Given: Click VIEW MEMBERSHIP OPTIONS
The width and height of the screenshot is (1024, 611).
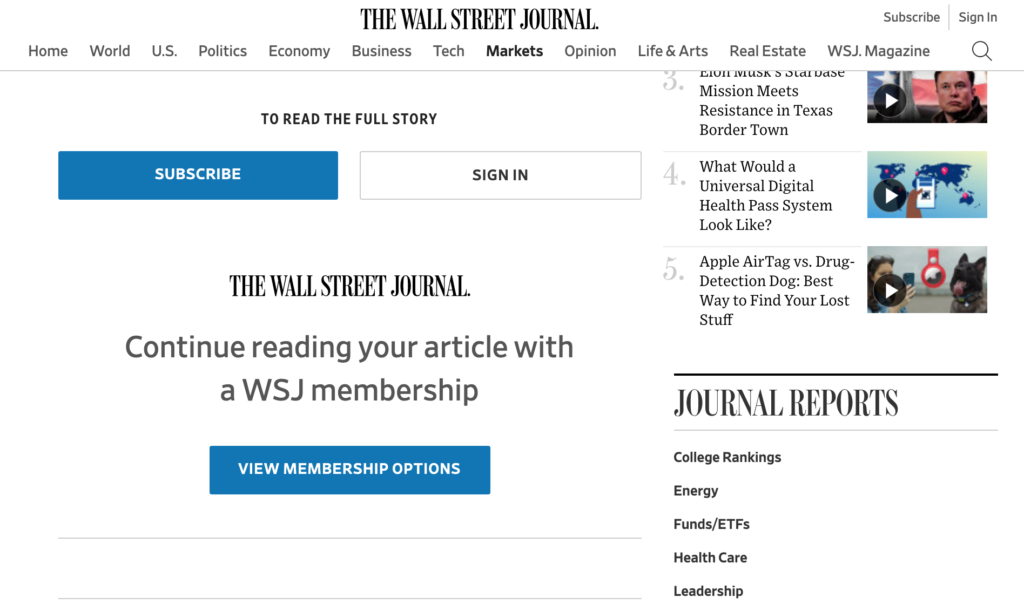Looking at the screenshot, I should coord(349,469).
